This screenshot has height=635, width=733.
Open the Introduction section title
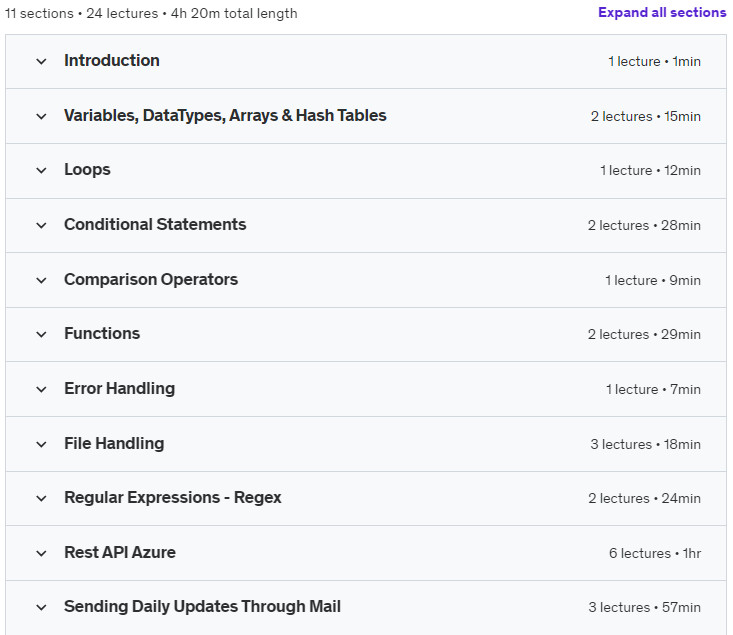[112, 60]
